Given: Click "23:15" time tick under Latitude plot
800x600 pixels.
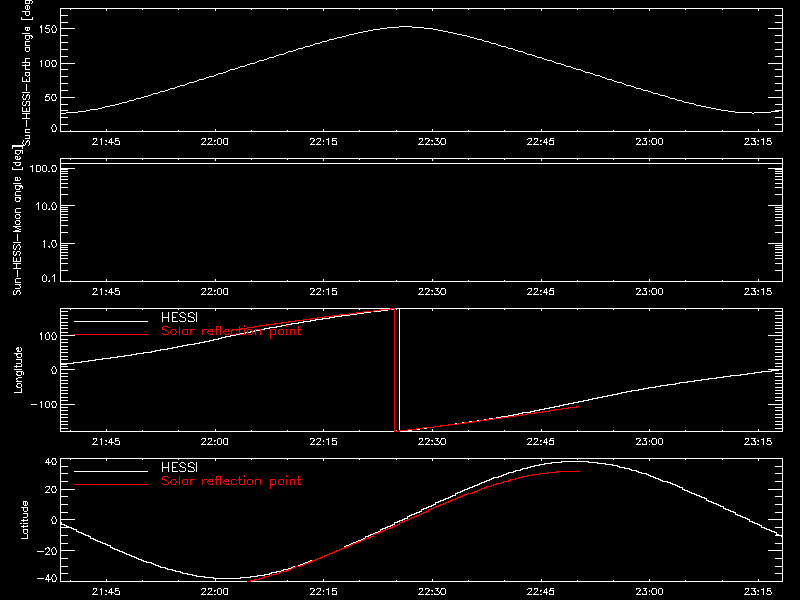Looking at the screenshot, I should click(x=758, y=592).
